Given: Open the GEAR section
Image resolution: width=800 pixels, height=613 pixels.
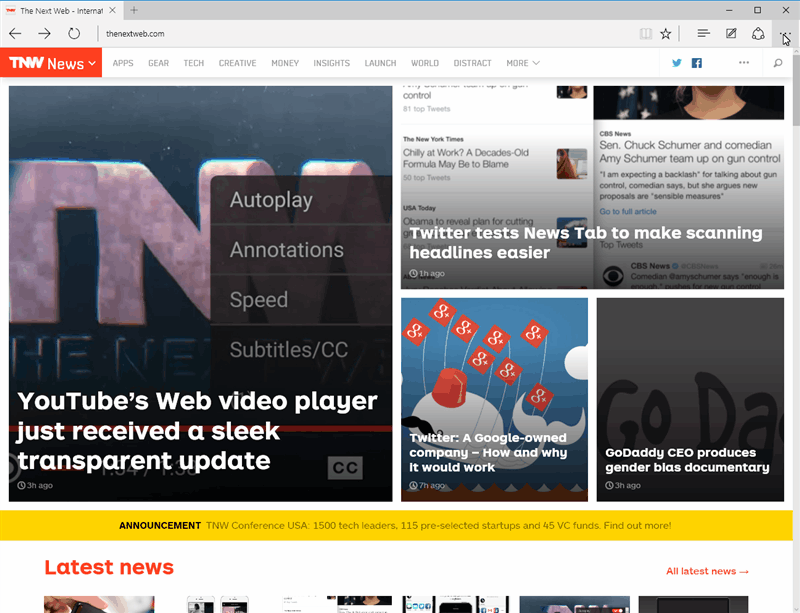Looking at the screenshot, I should [x=159, y=63].
